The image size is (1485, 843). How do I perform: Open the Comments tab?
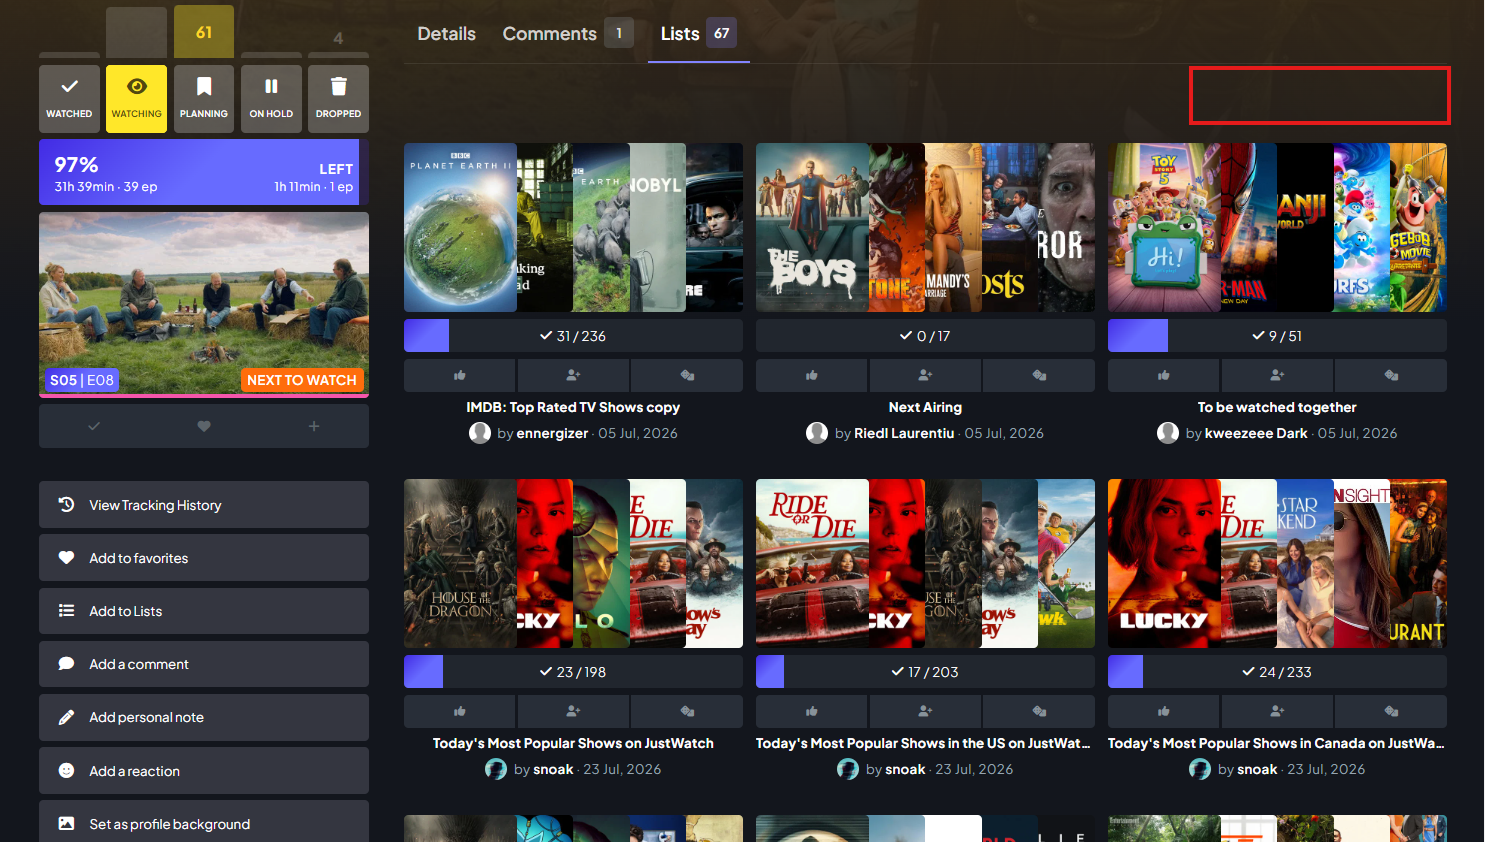(x=567, y=34)
